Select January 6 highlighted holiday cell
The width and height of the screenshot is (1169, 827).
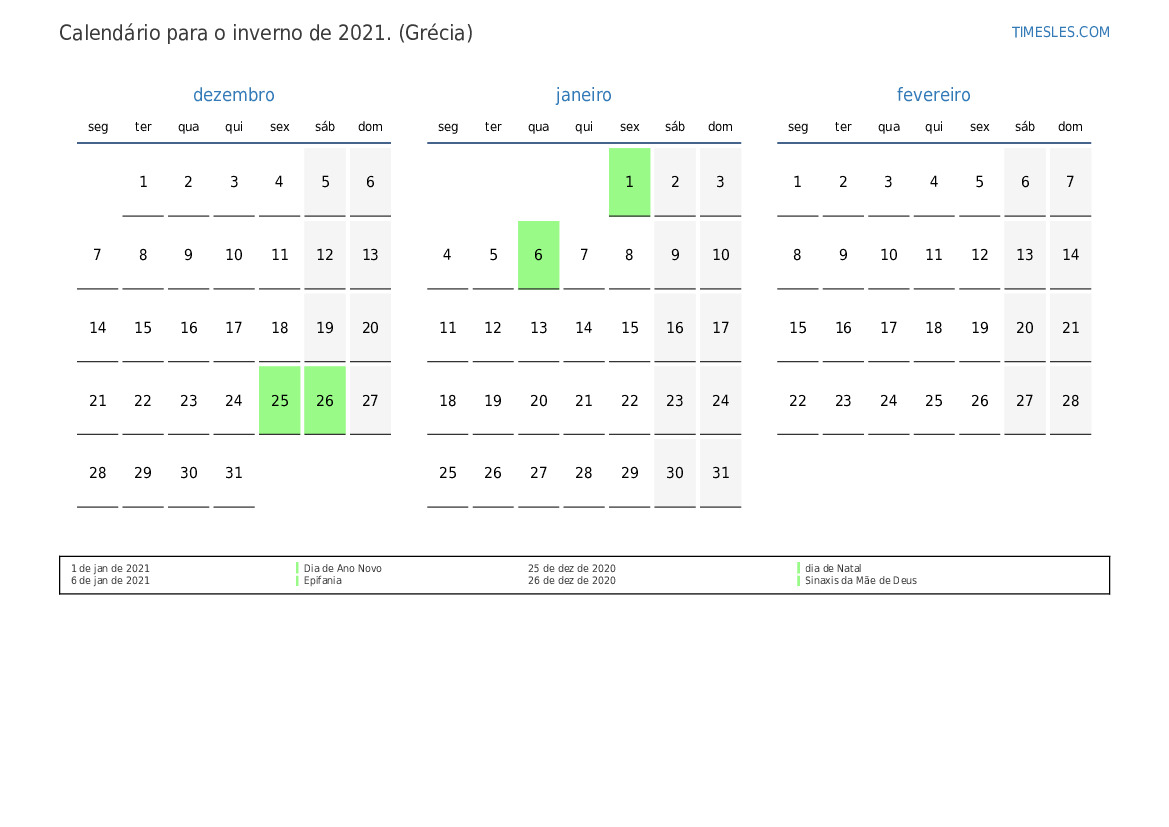pyautogui.click(x=538, y=255)
